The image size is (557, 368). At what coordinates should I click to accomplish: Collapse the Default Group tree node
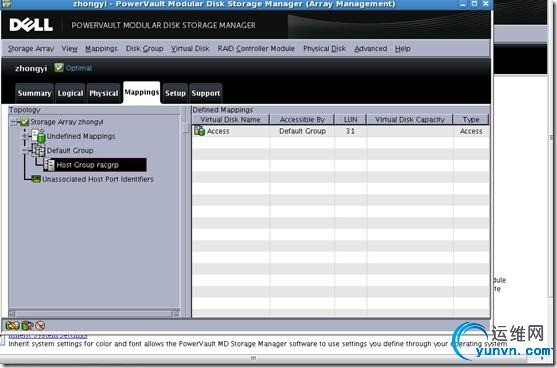click(x=25, y=151)
